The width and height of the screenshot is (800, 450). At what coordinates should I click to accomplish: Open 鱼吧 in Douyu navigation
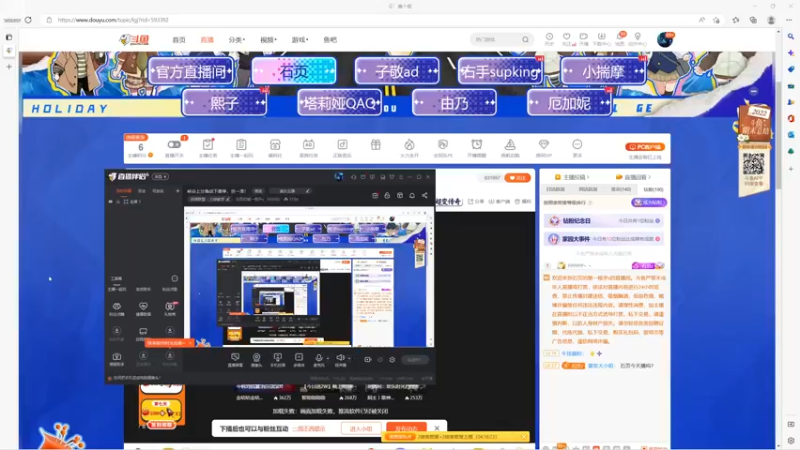(x=330, y=40)
